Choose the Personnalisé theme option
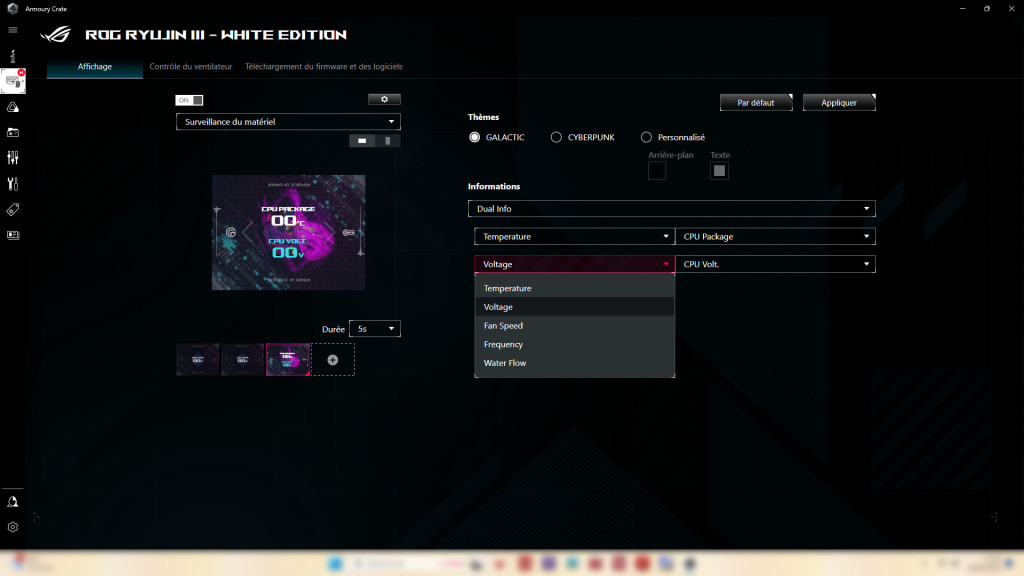The image size is (1024, 576). click(x=646, y=137)
